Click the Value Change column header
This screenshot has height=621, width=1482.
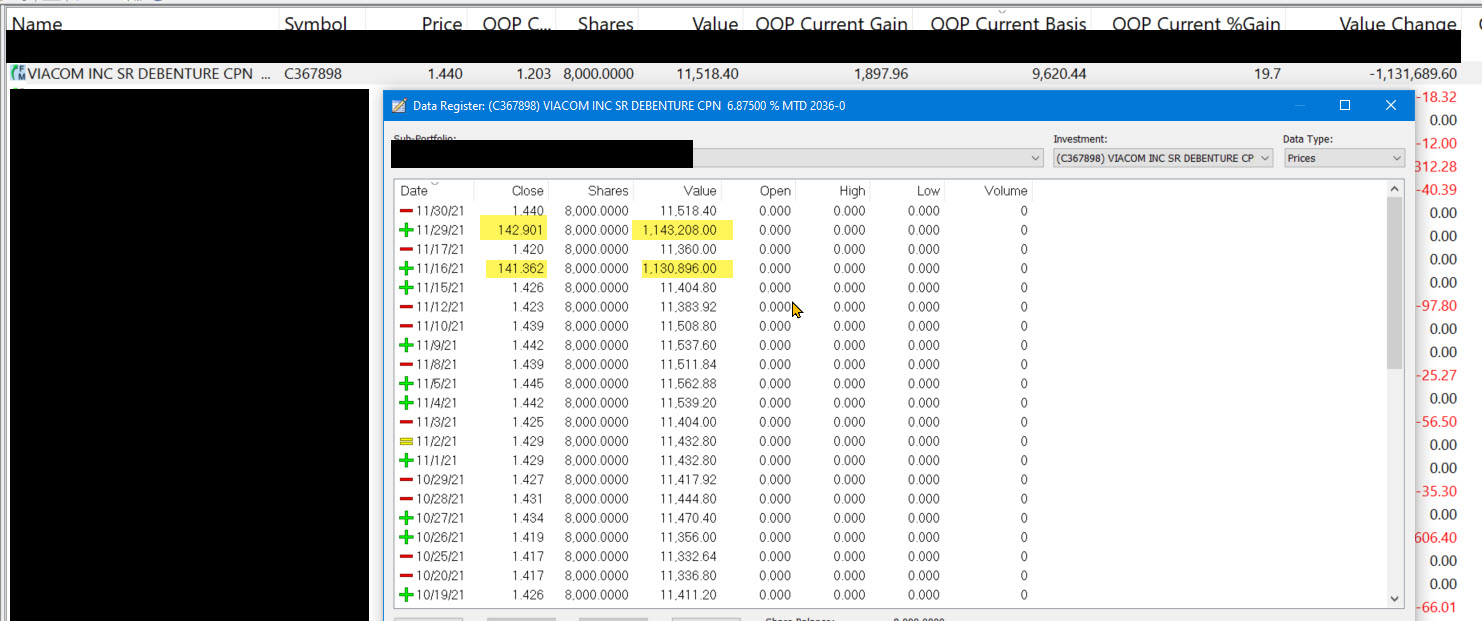click(1396, 23)
